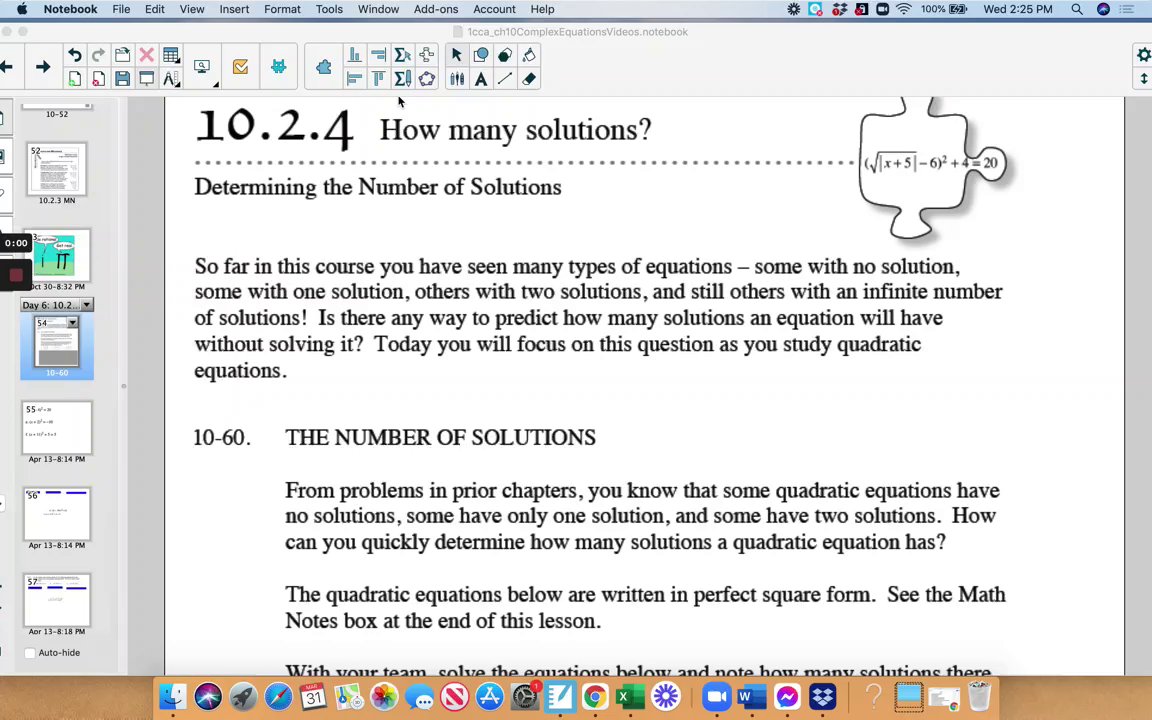Select the Text tool letter A
This screenshot has height=720, width=1152.
(x=480, y=79)
